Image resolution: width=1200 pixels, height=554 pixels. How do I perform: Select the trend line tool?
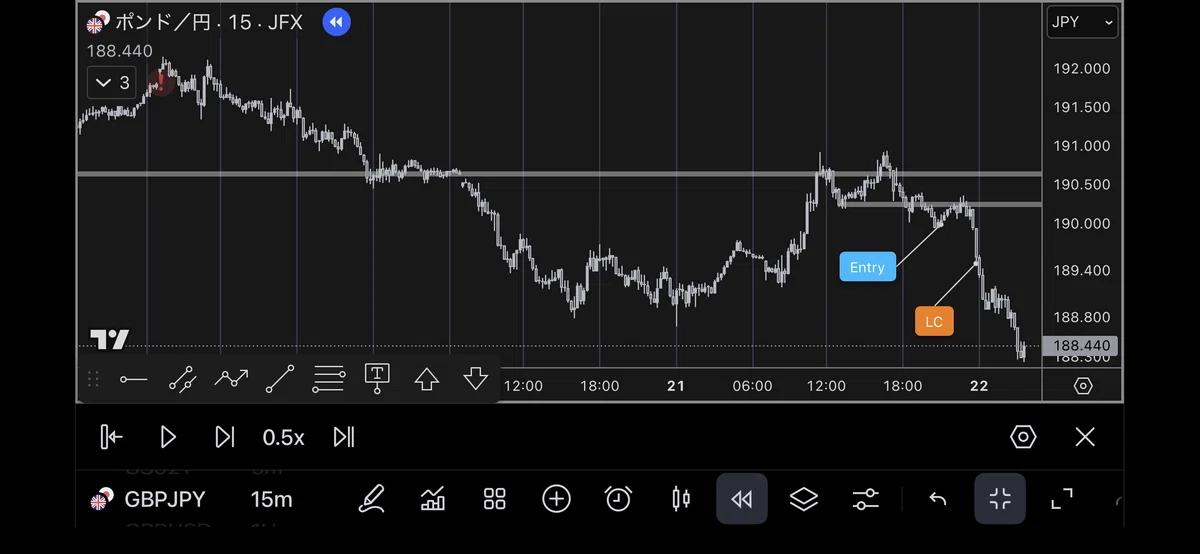(x=280, y=379)
